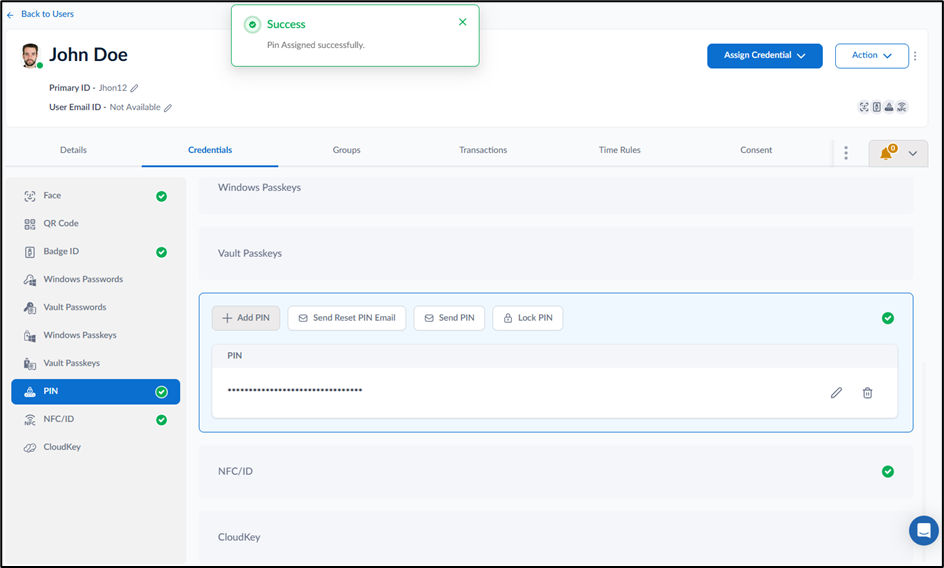Select PIN in the sidebar
944x568 pixels.
pyautogui.click(x=96, y=392)
